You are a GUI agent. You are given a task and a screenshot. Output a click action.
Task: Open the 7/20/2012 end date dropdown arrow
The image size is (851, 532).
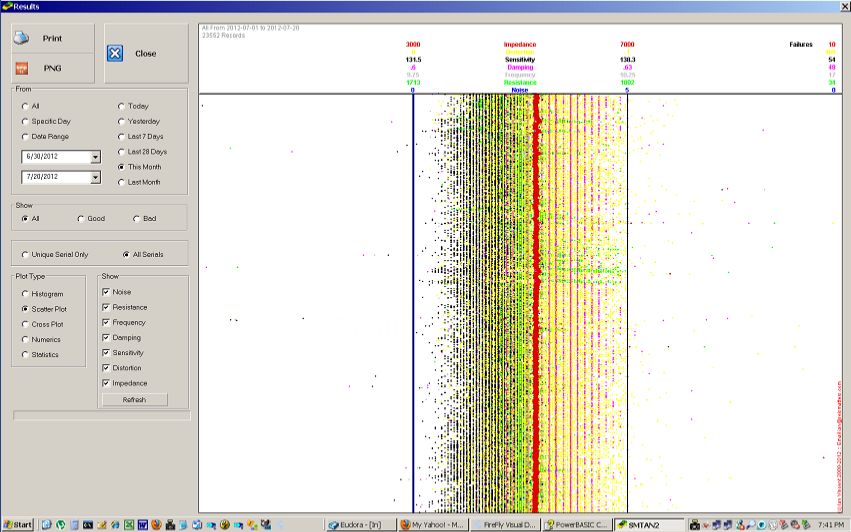(x=96, y=178)
